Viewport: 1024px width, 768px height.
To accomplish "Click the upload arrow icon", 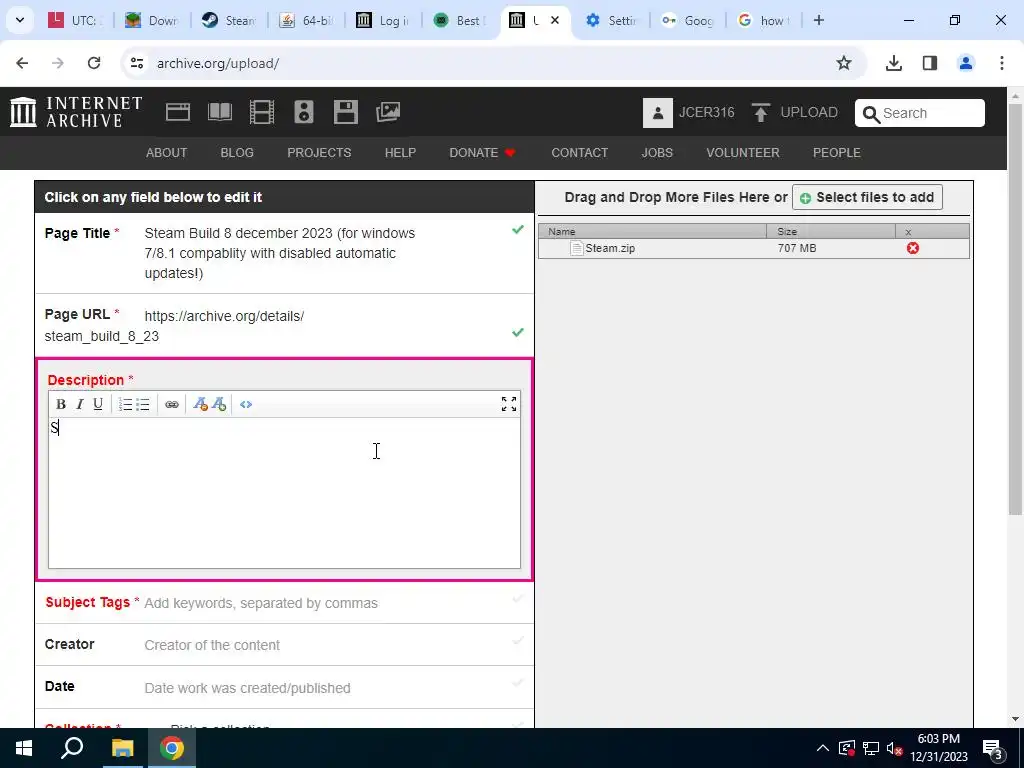I will point(760,112).
